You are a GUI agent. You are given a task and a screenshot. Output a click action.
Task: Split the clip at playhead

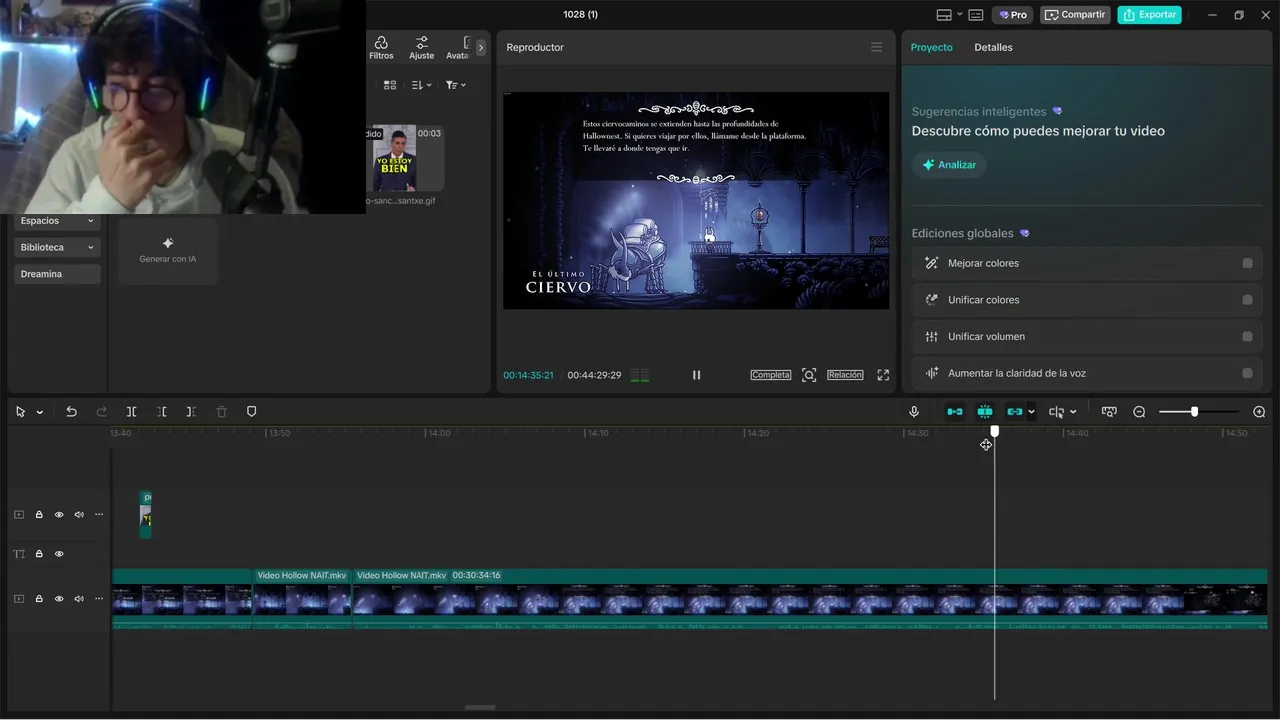coord(131,412)
